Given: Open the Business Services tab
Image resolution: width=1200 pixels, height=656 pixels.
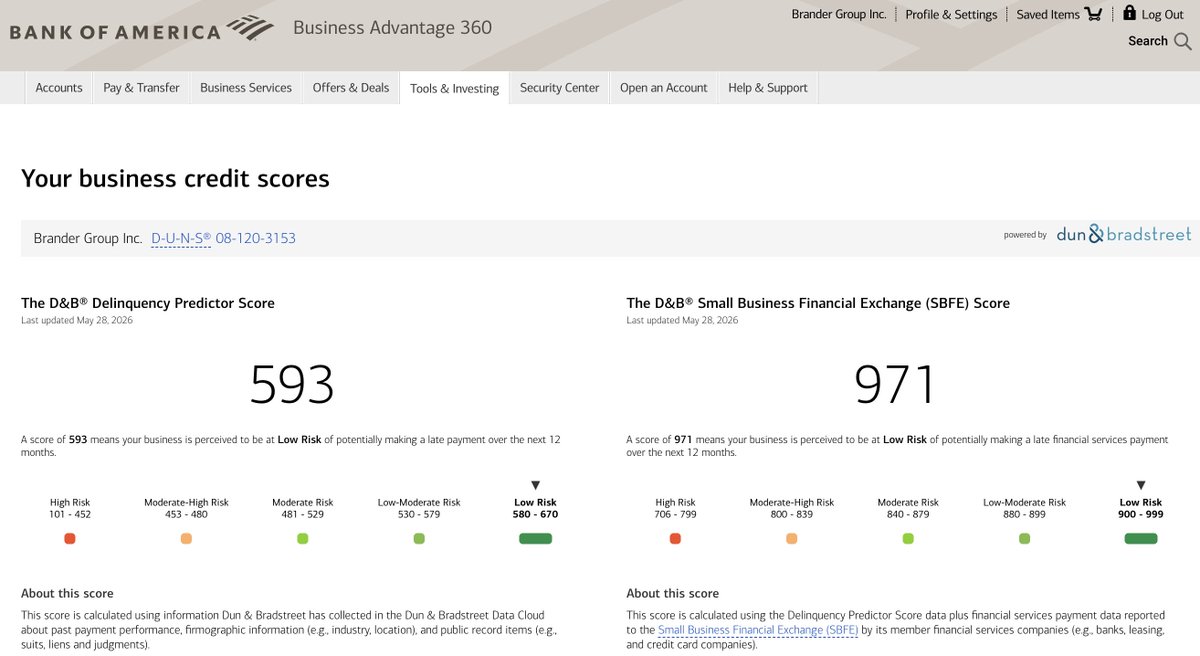Looking at the screenshot, I should pos(246,88).
